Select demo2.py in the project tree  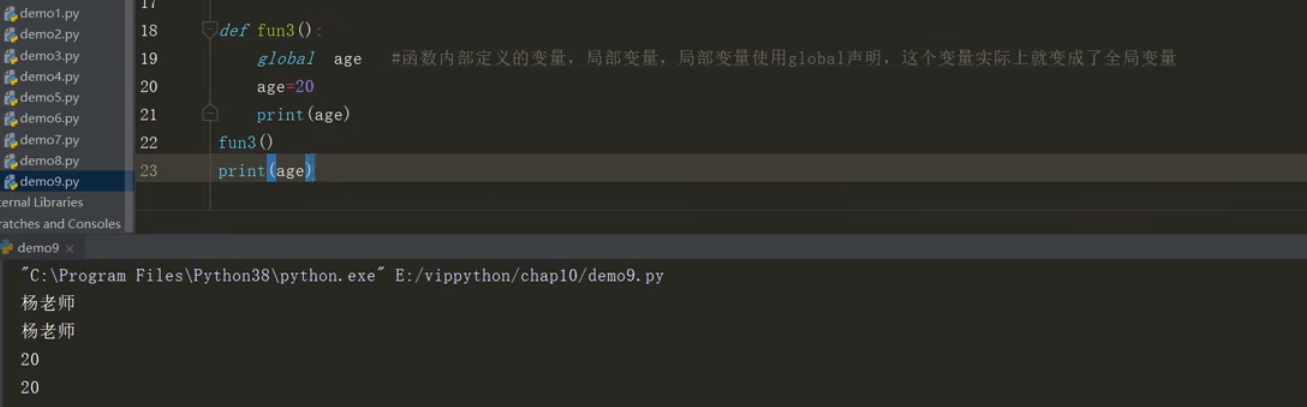(x=49, y=34)
